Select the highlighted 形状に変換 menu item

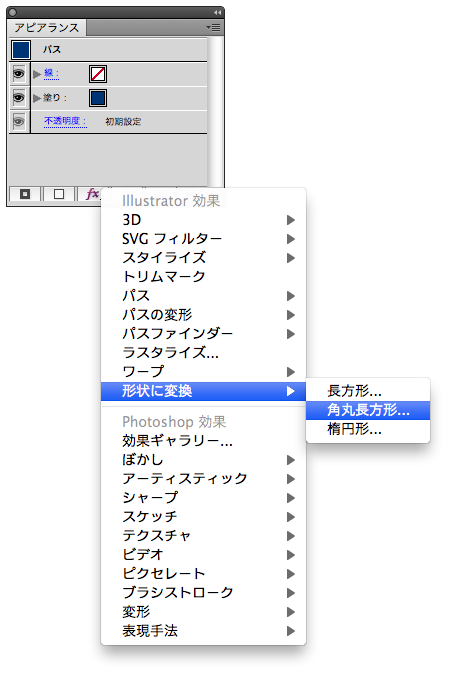tap(203, 391)
